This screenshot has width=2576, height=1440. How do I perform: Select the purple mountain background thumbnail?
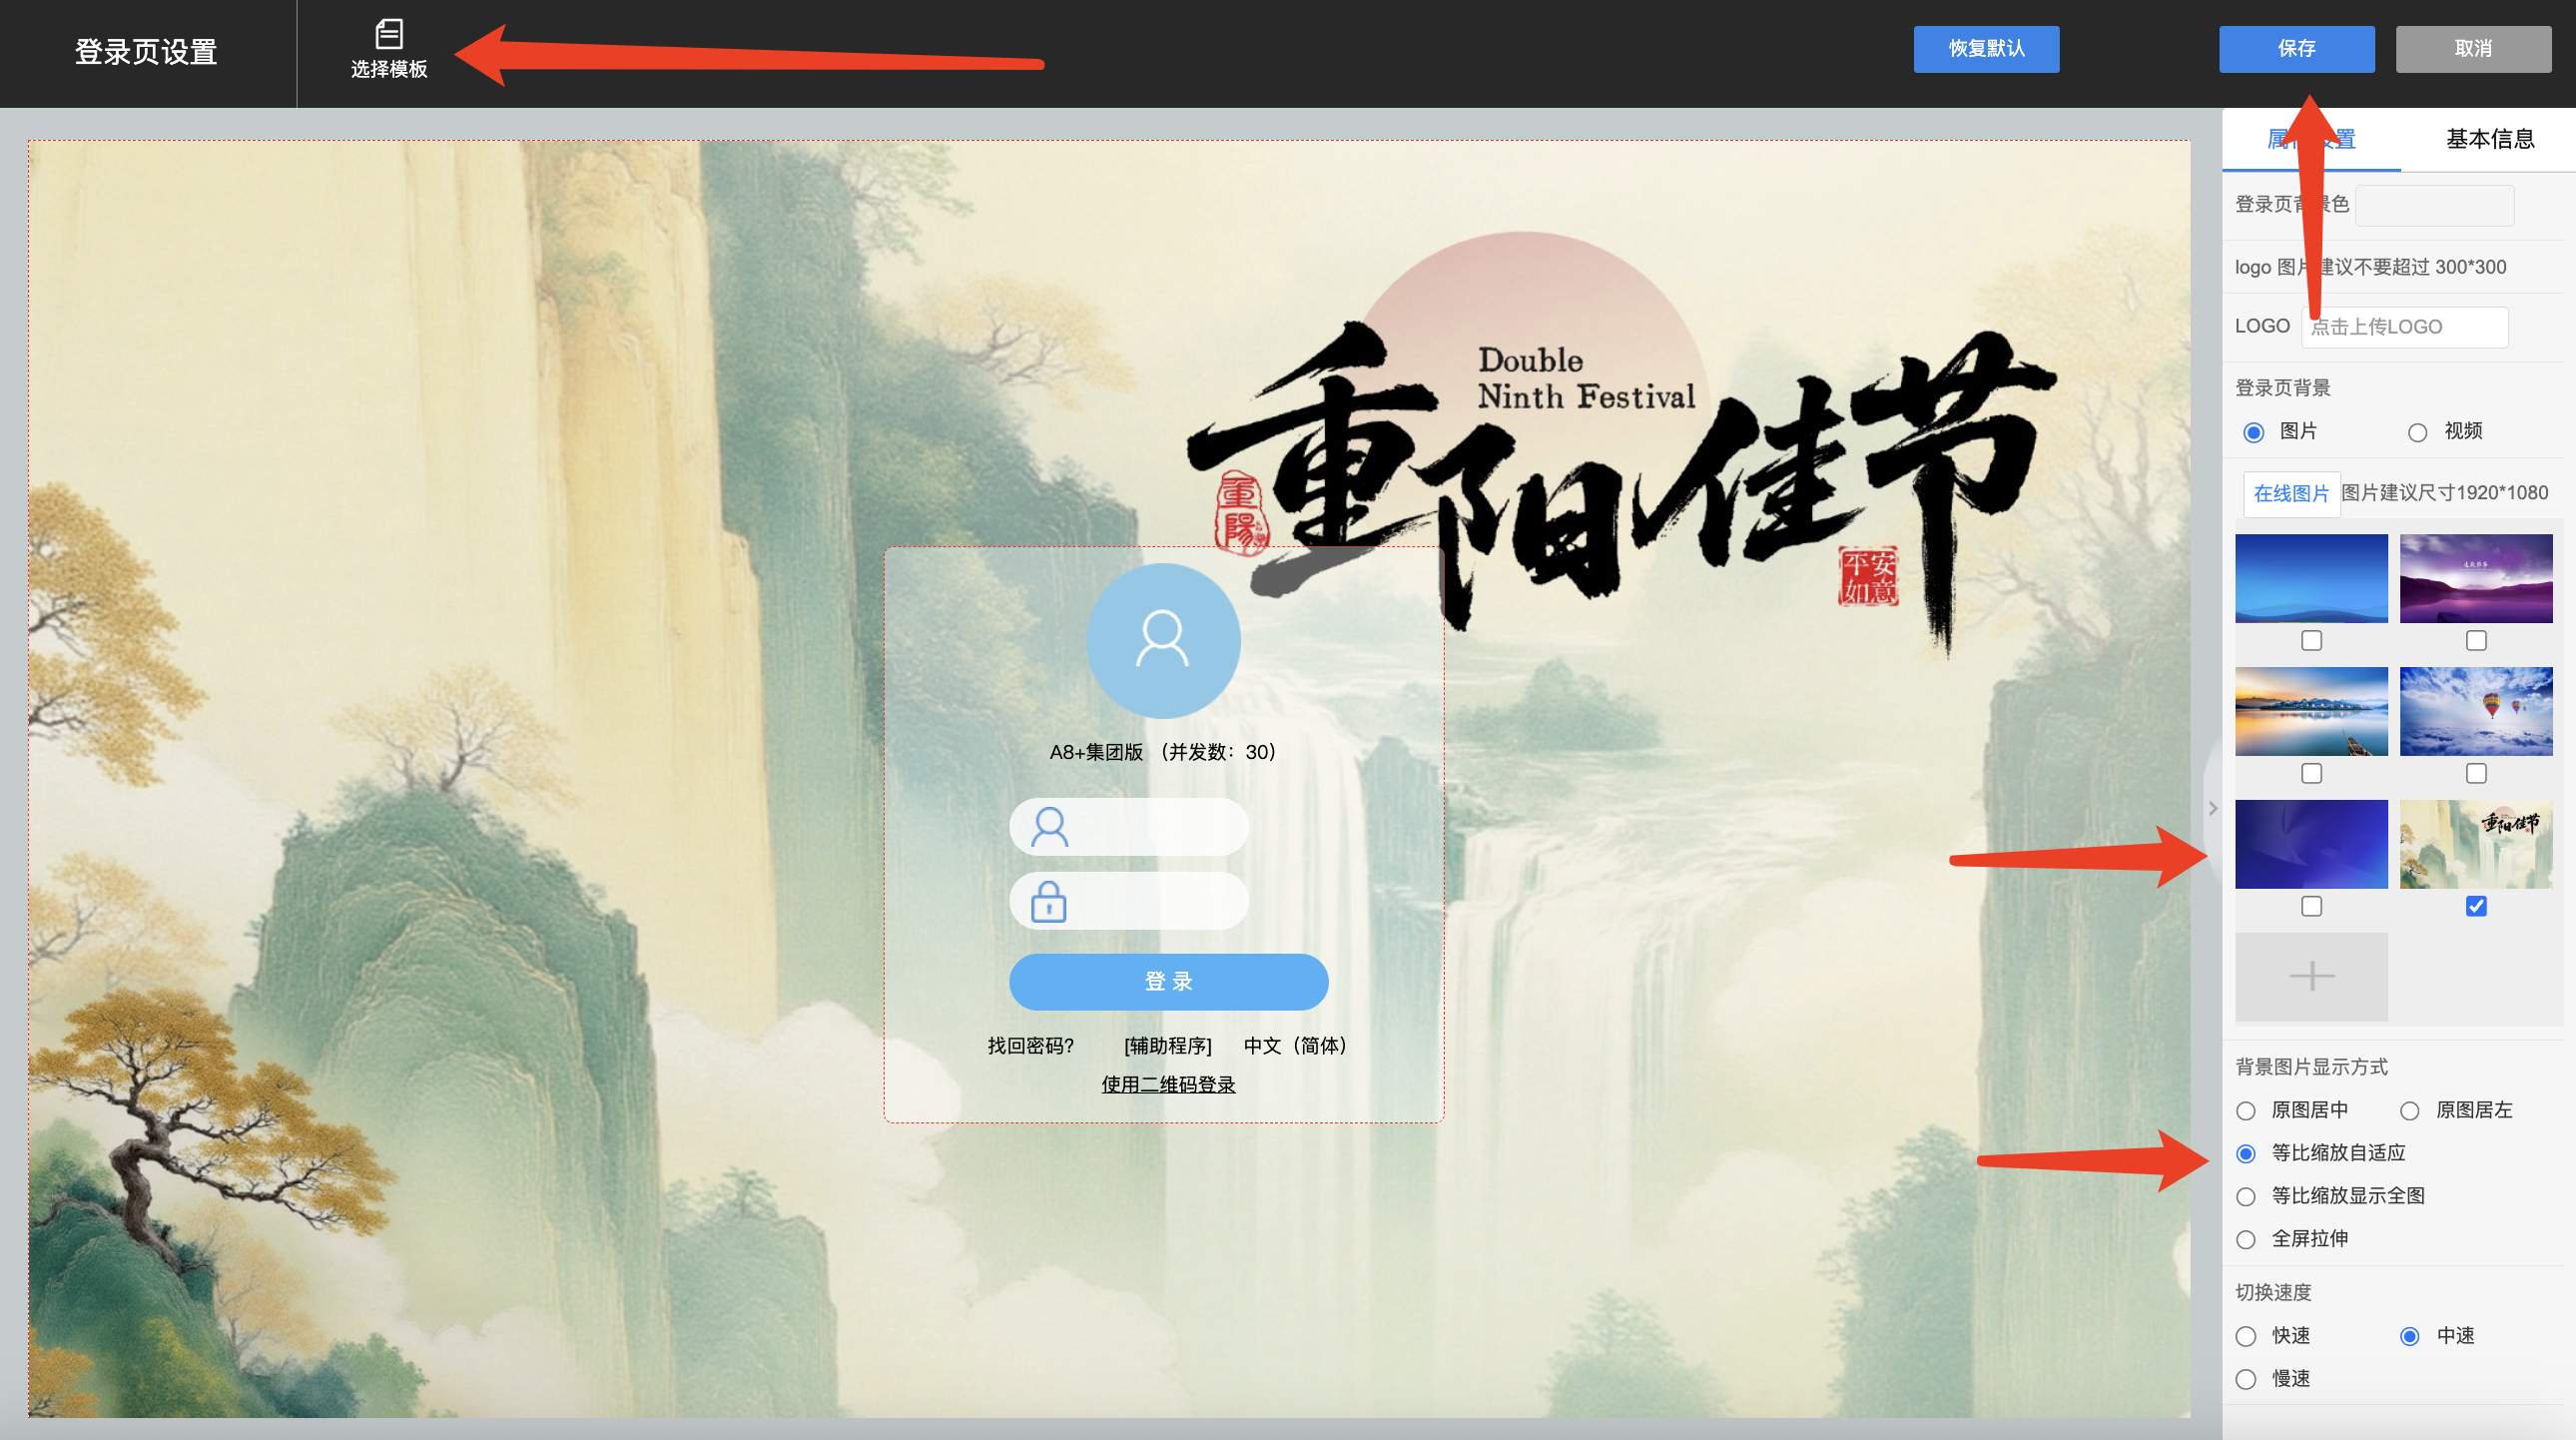pos(2475,578)
